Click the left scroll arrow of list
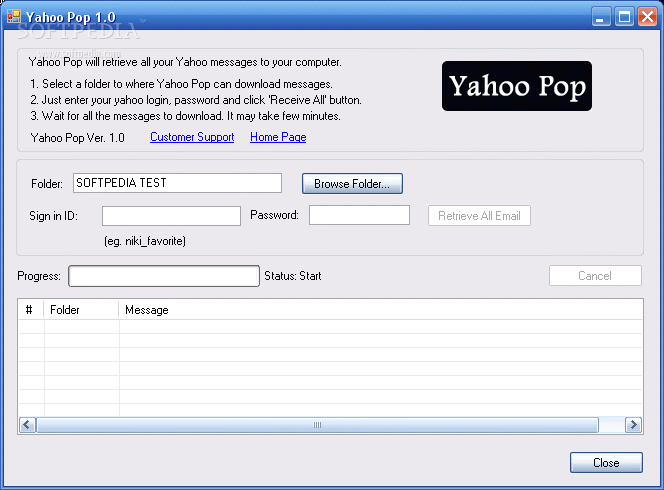 pos(27,424)
